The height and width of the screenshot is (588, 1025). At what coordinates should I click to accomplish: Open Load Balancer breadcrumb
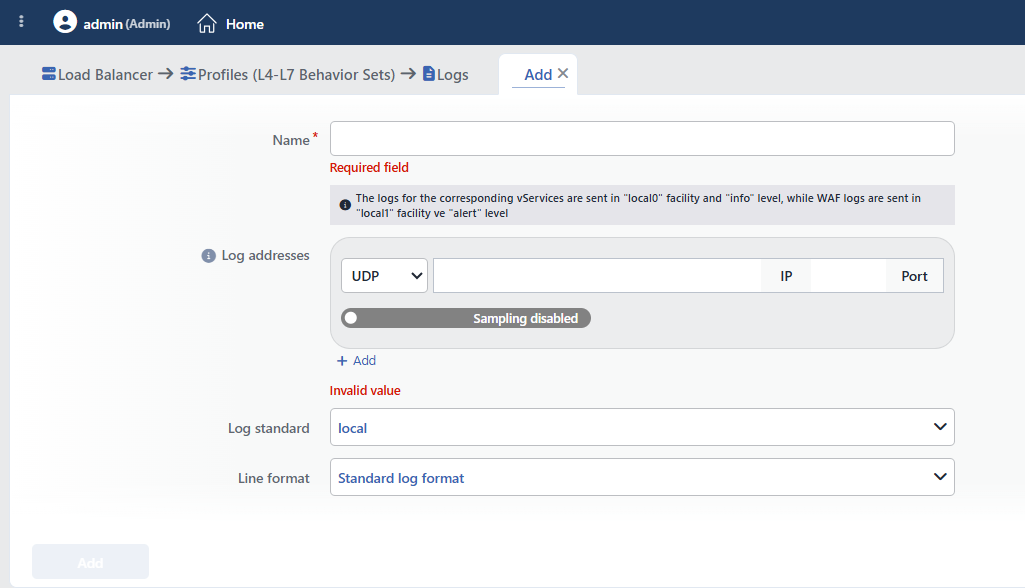click(x=105, y=75)
